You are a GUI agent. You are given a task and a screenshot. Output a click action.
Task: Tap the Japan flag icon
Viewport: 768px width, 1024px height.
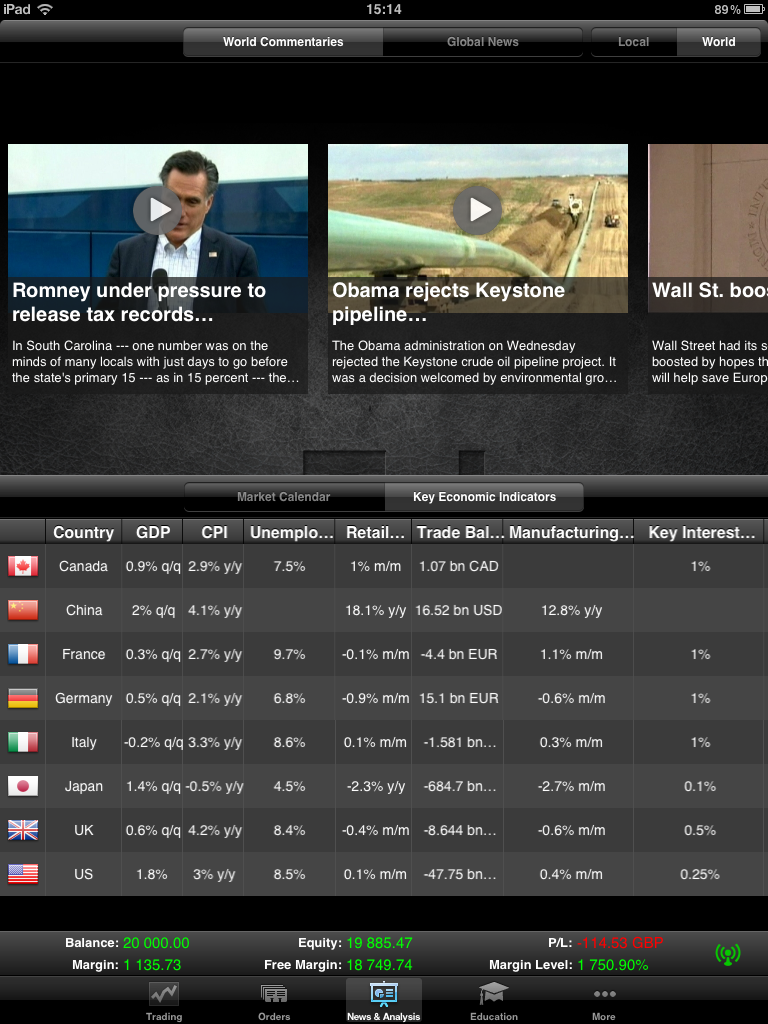23,786
